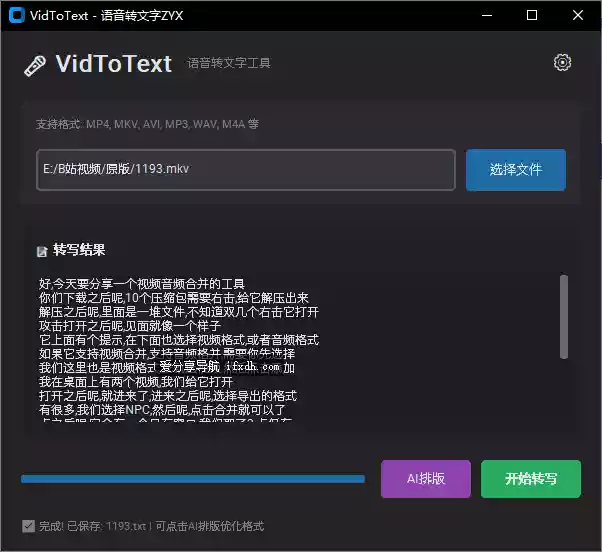Click the purple AI排版 button
The height and width of the screenshot is (552, 602).
point(426,479)
